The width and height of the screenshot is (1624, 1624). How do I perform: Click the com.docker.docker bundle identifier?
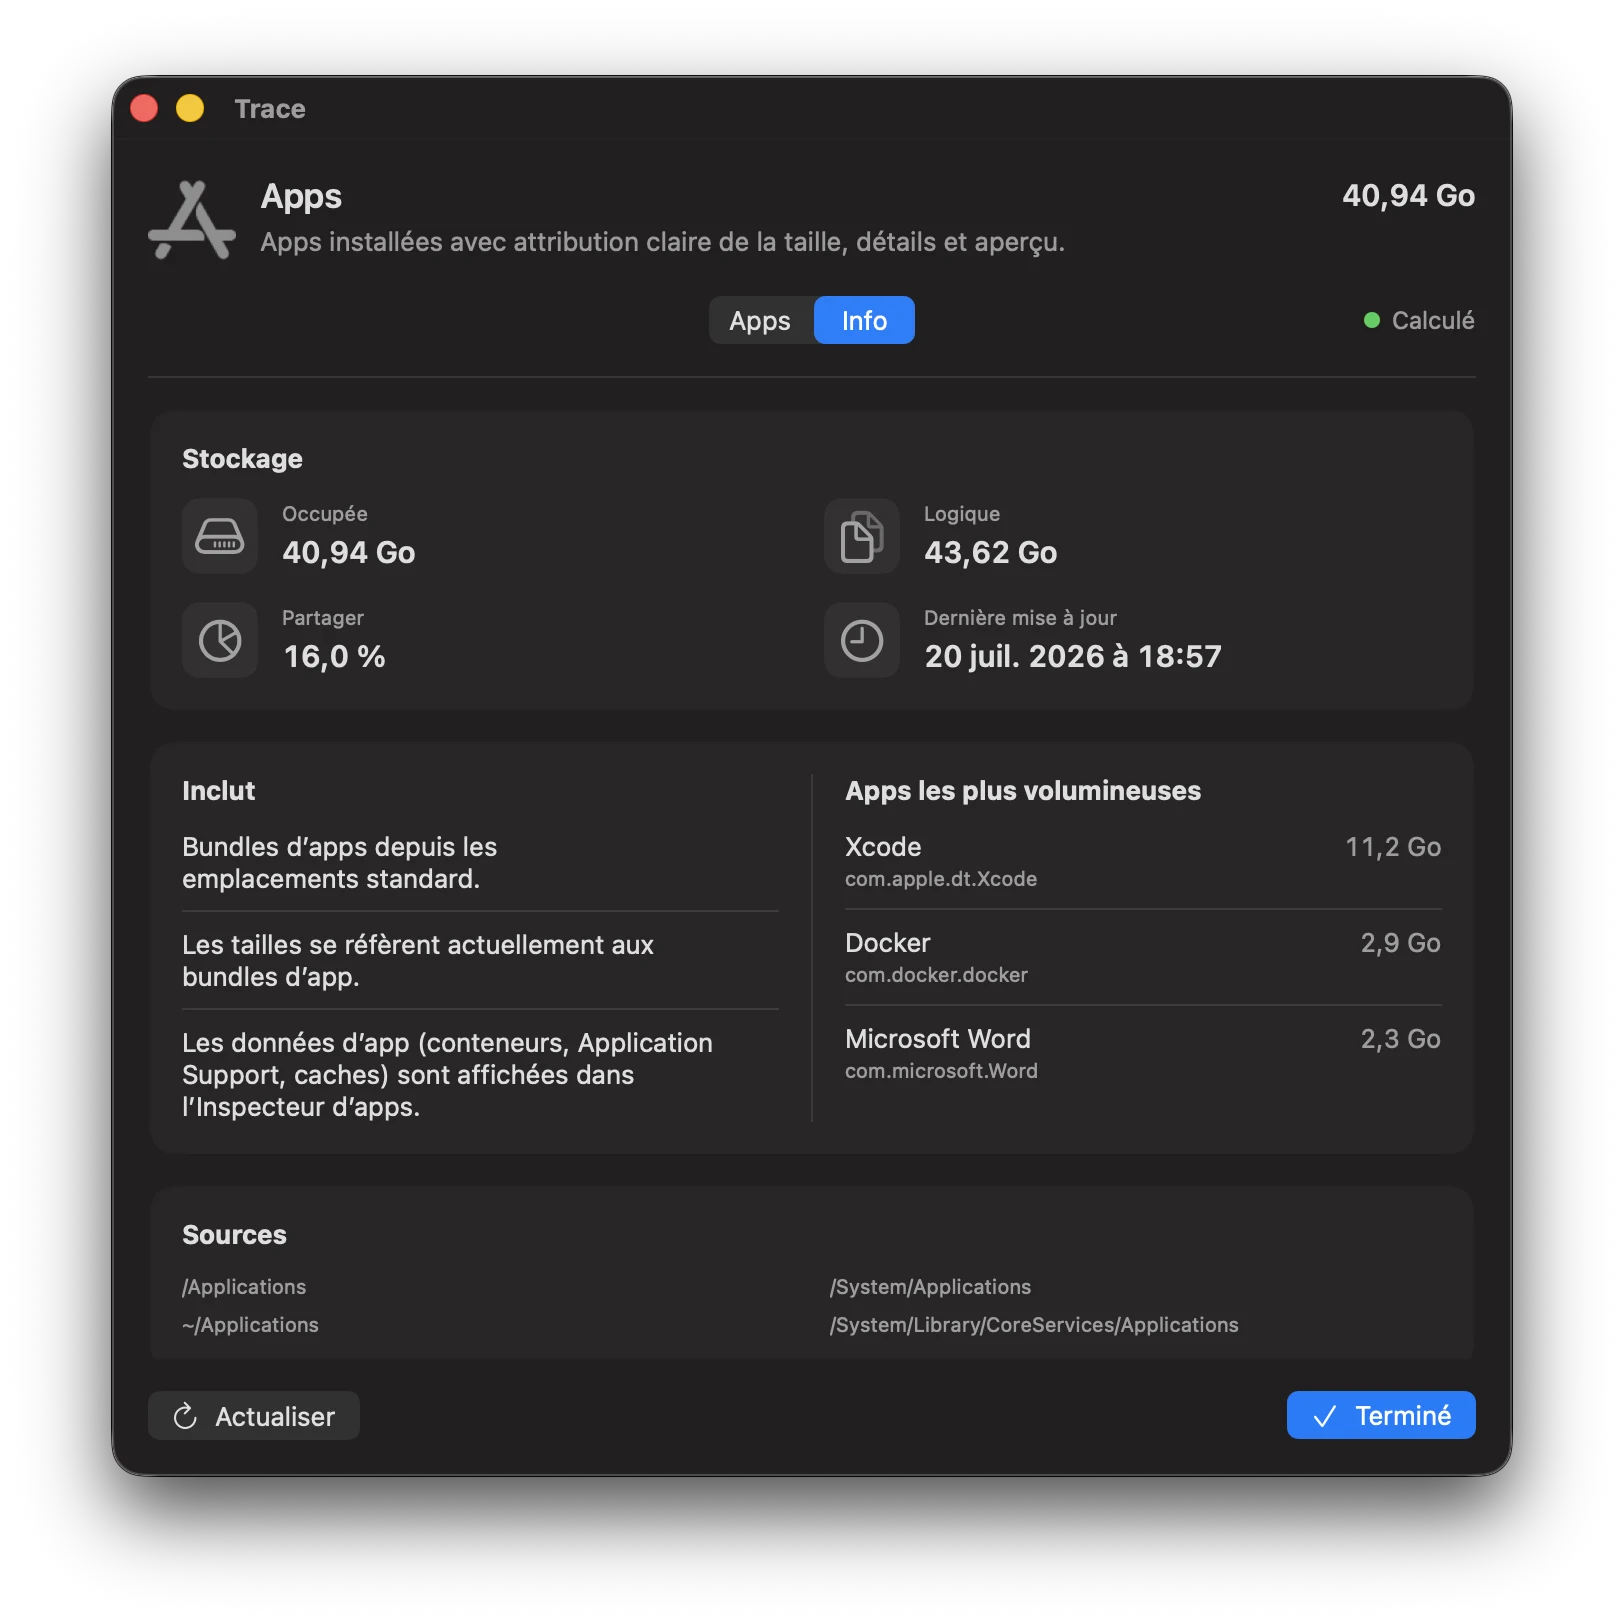pos(936,975)
